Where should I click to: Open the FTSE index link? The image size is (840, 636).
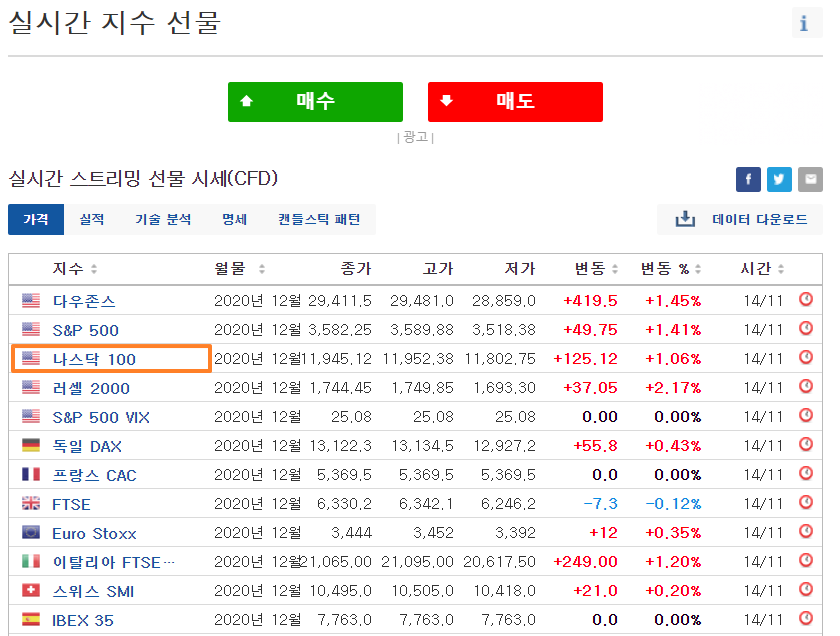point(71,504)
